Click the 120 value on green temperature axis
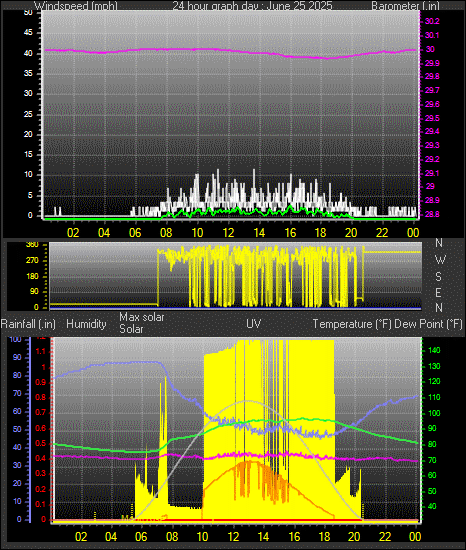Image resolution: width=466 pixels, height=550 pixels. (x=434, y=381)
